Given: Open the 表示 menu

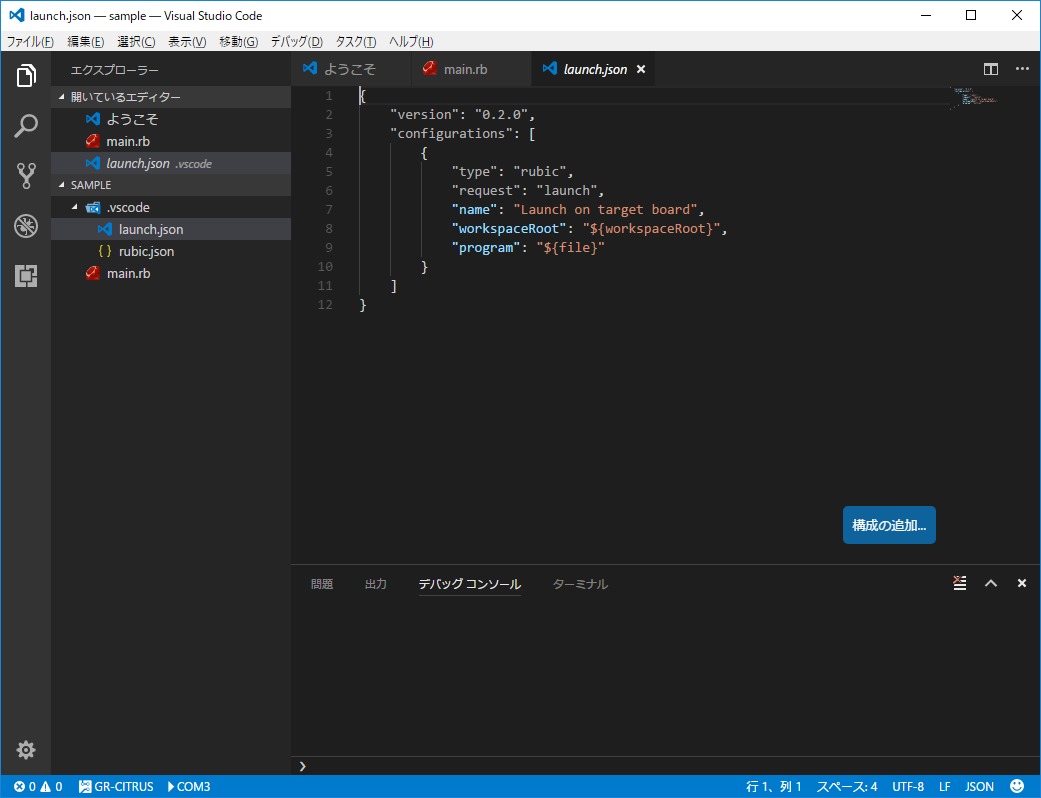Looking at the screenshot, I should point(187,41).
